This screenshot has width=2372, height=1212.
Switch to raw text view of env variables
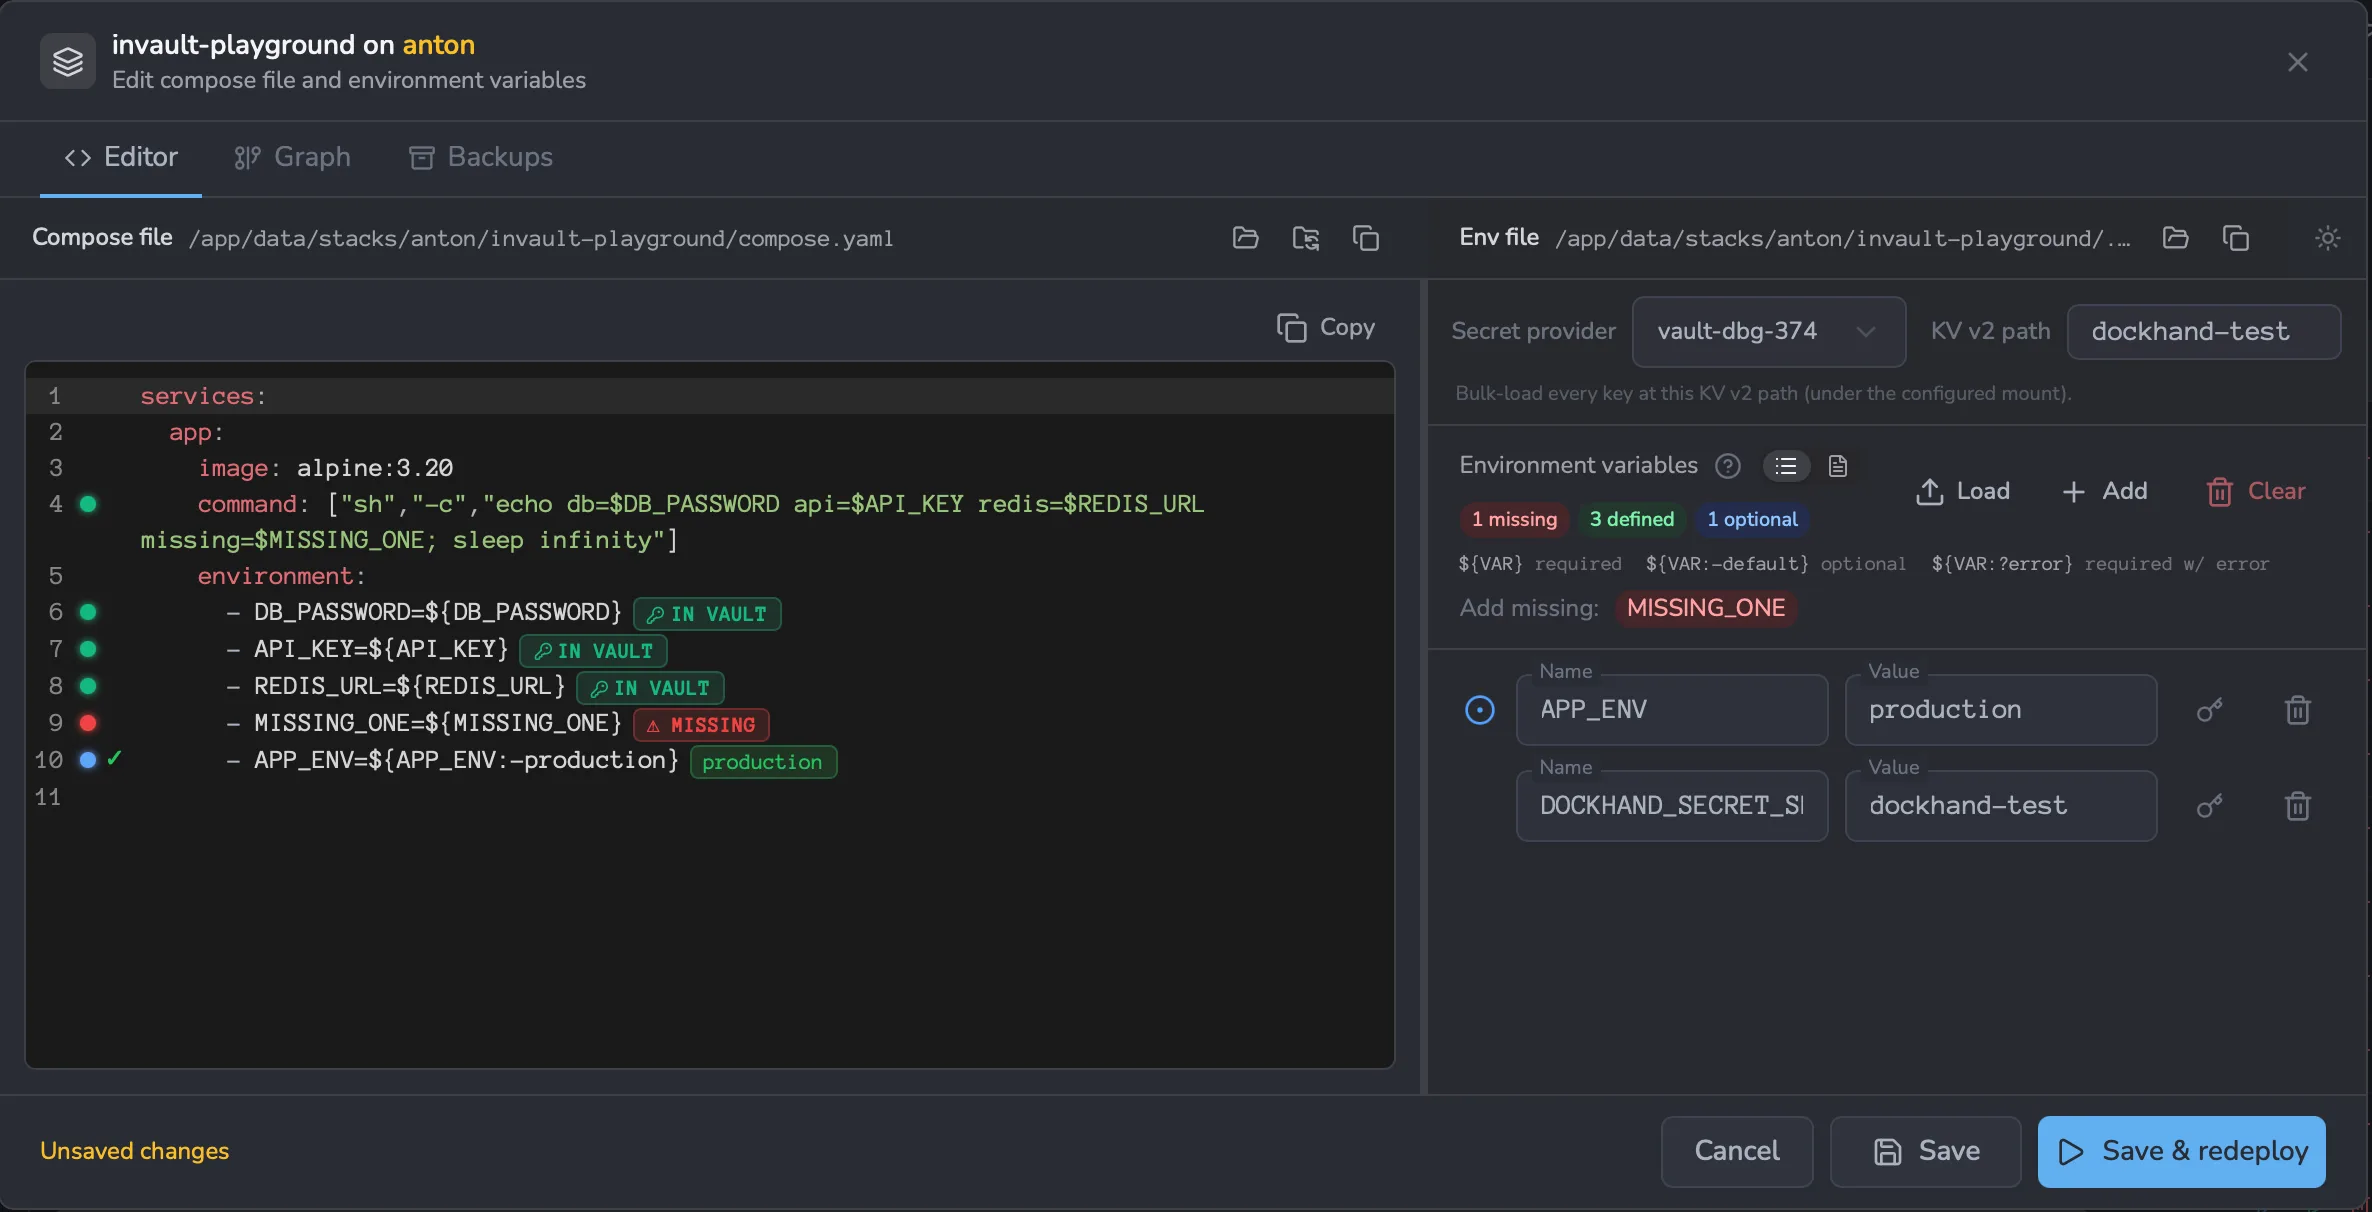click(1837, 466)
